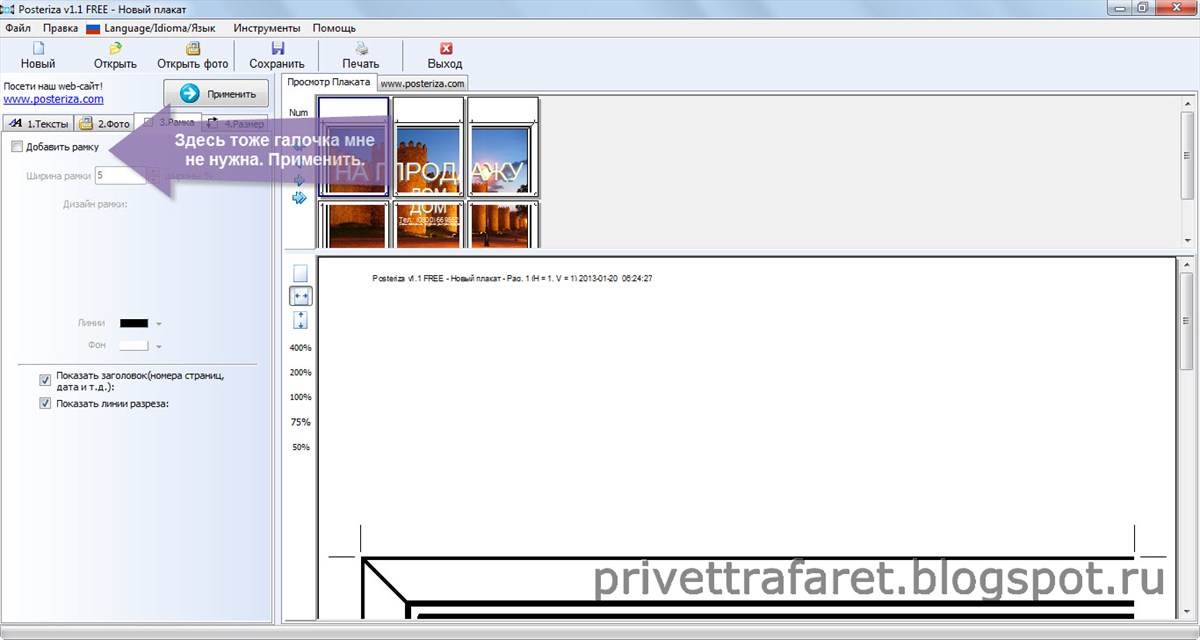Uncheck Показать линии разреза option
The image size is (1200, 640).
[x=45, y=404]
